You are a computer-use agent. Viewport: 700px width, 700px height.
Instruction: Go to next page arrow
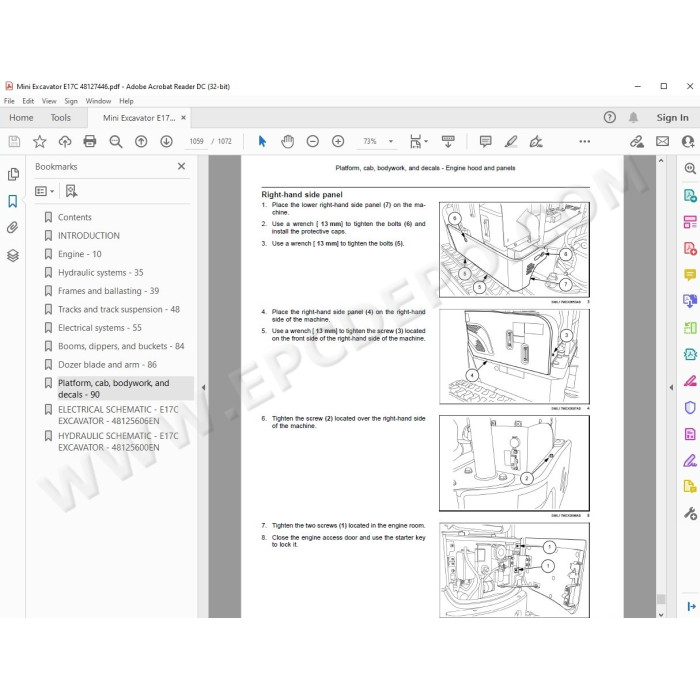167,142
